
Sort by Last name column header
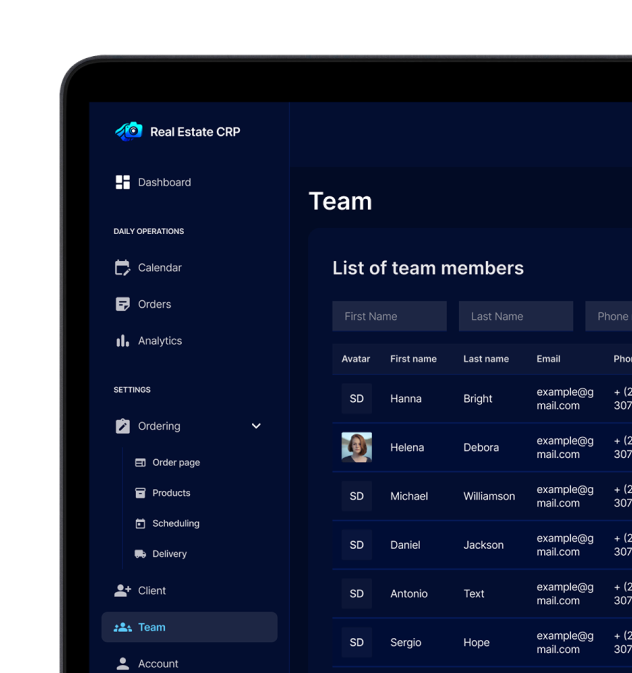point(486,359)
